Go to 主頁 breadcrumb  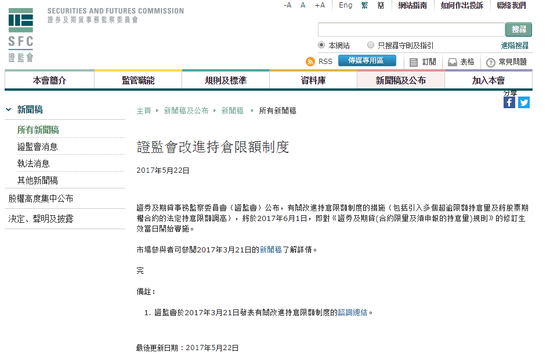(143, 111)
